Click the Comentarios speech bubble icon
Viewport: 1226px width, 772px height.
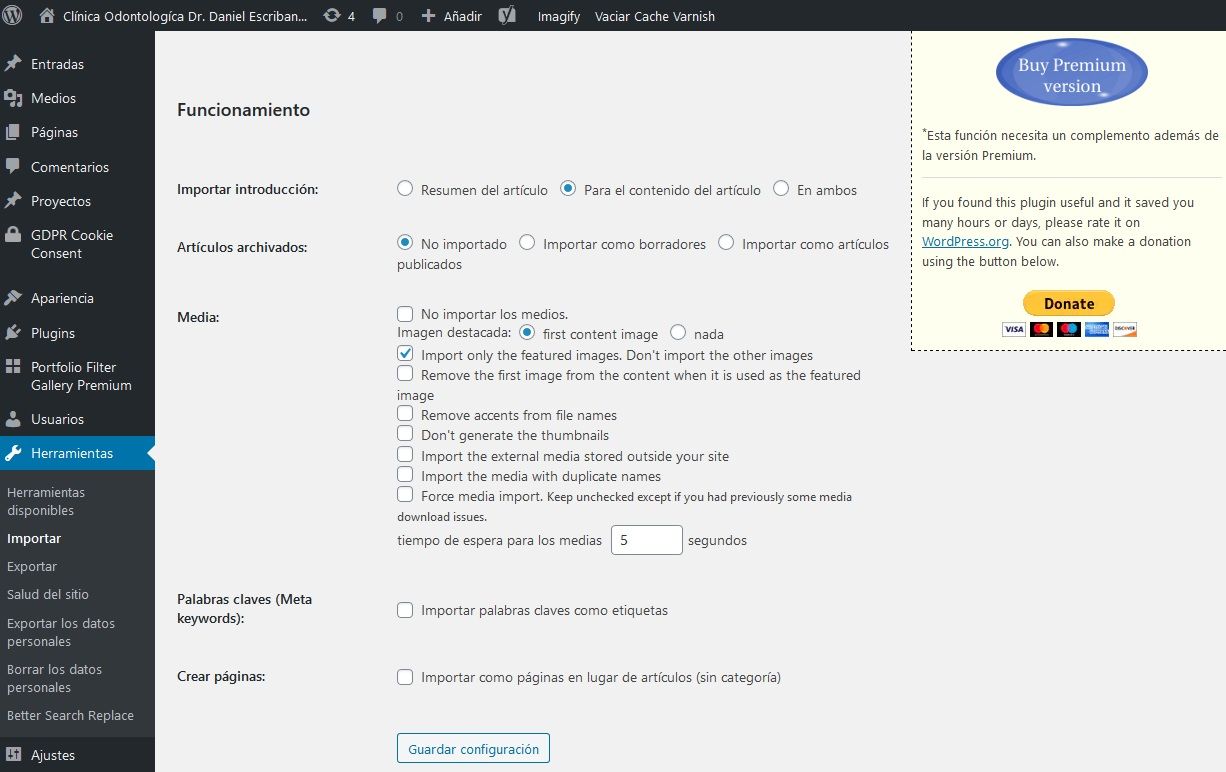coord(13,166)
